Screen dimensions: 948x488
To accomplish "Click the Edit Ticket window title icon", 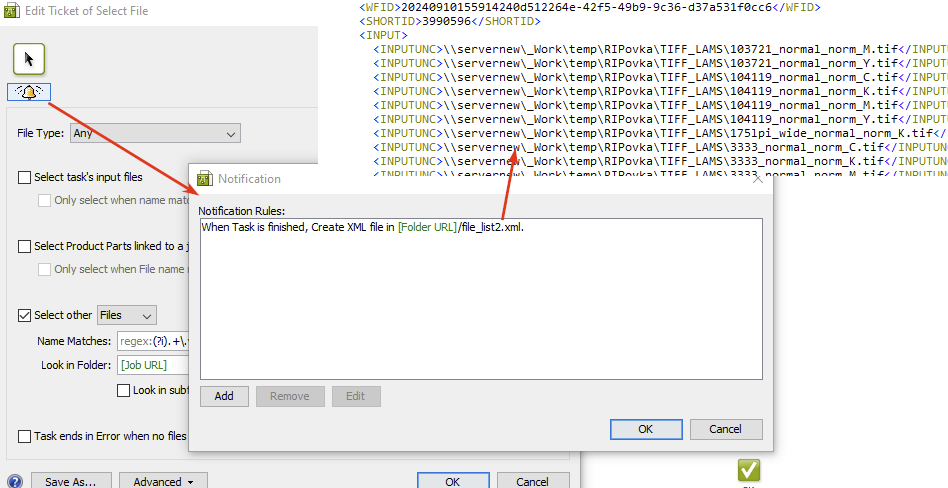I will [x=12, y=10].
